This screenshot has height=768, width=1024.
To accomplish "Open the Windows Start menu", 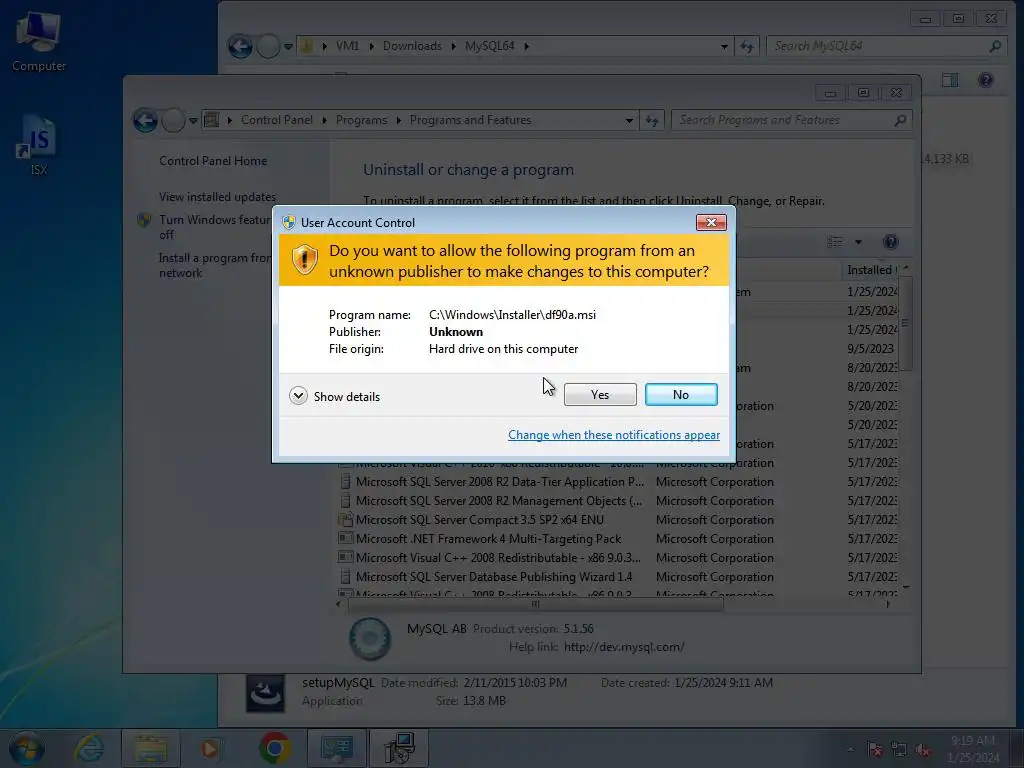I will (x=27, y=748).
